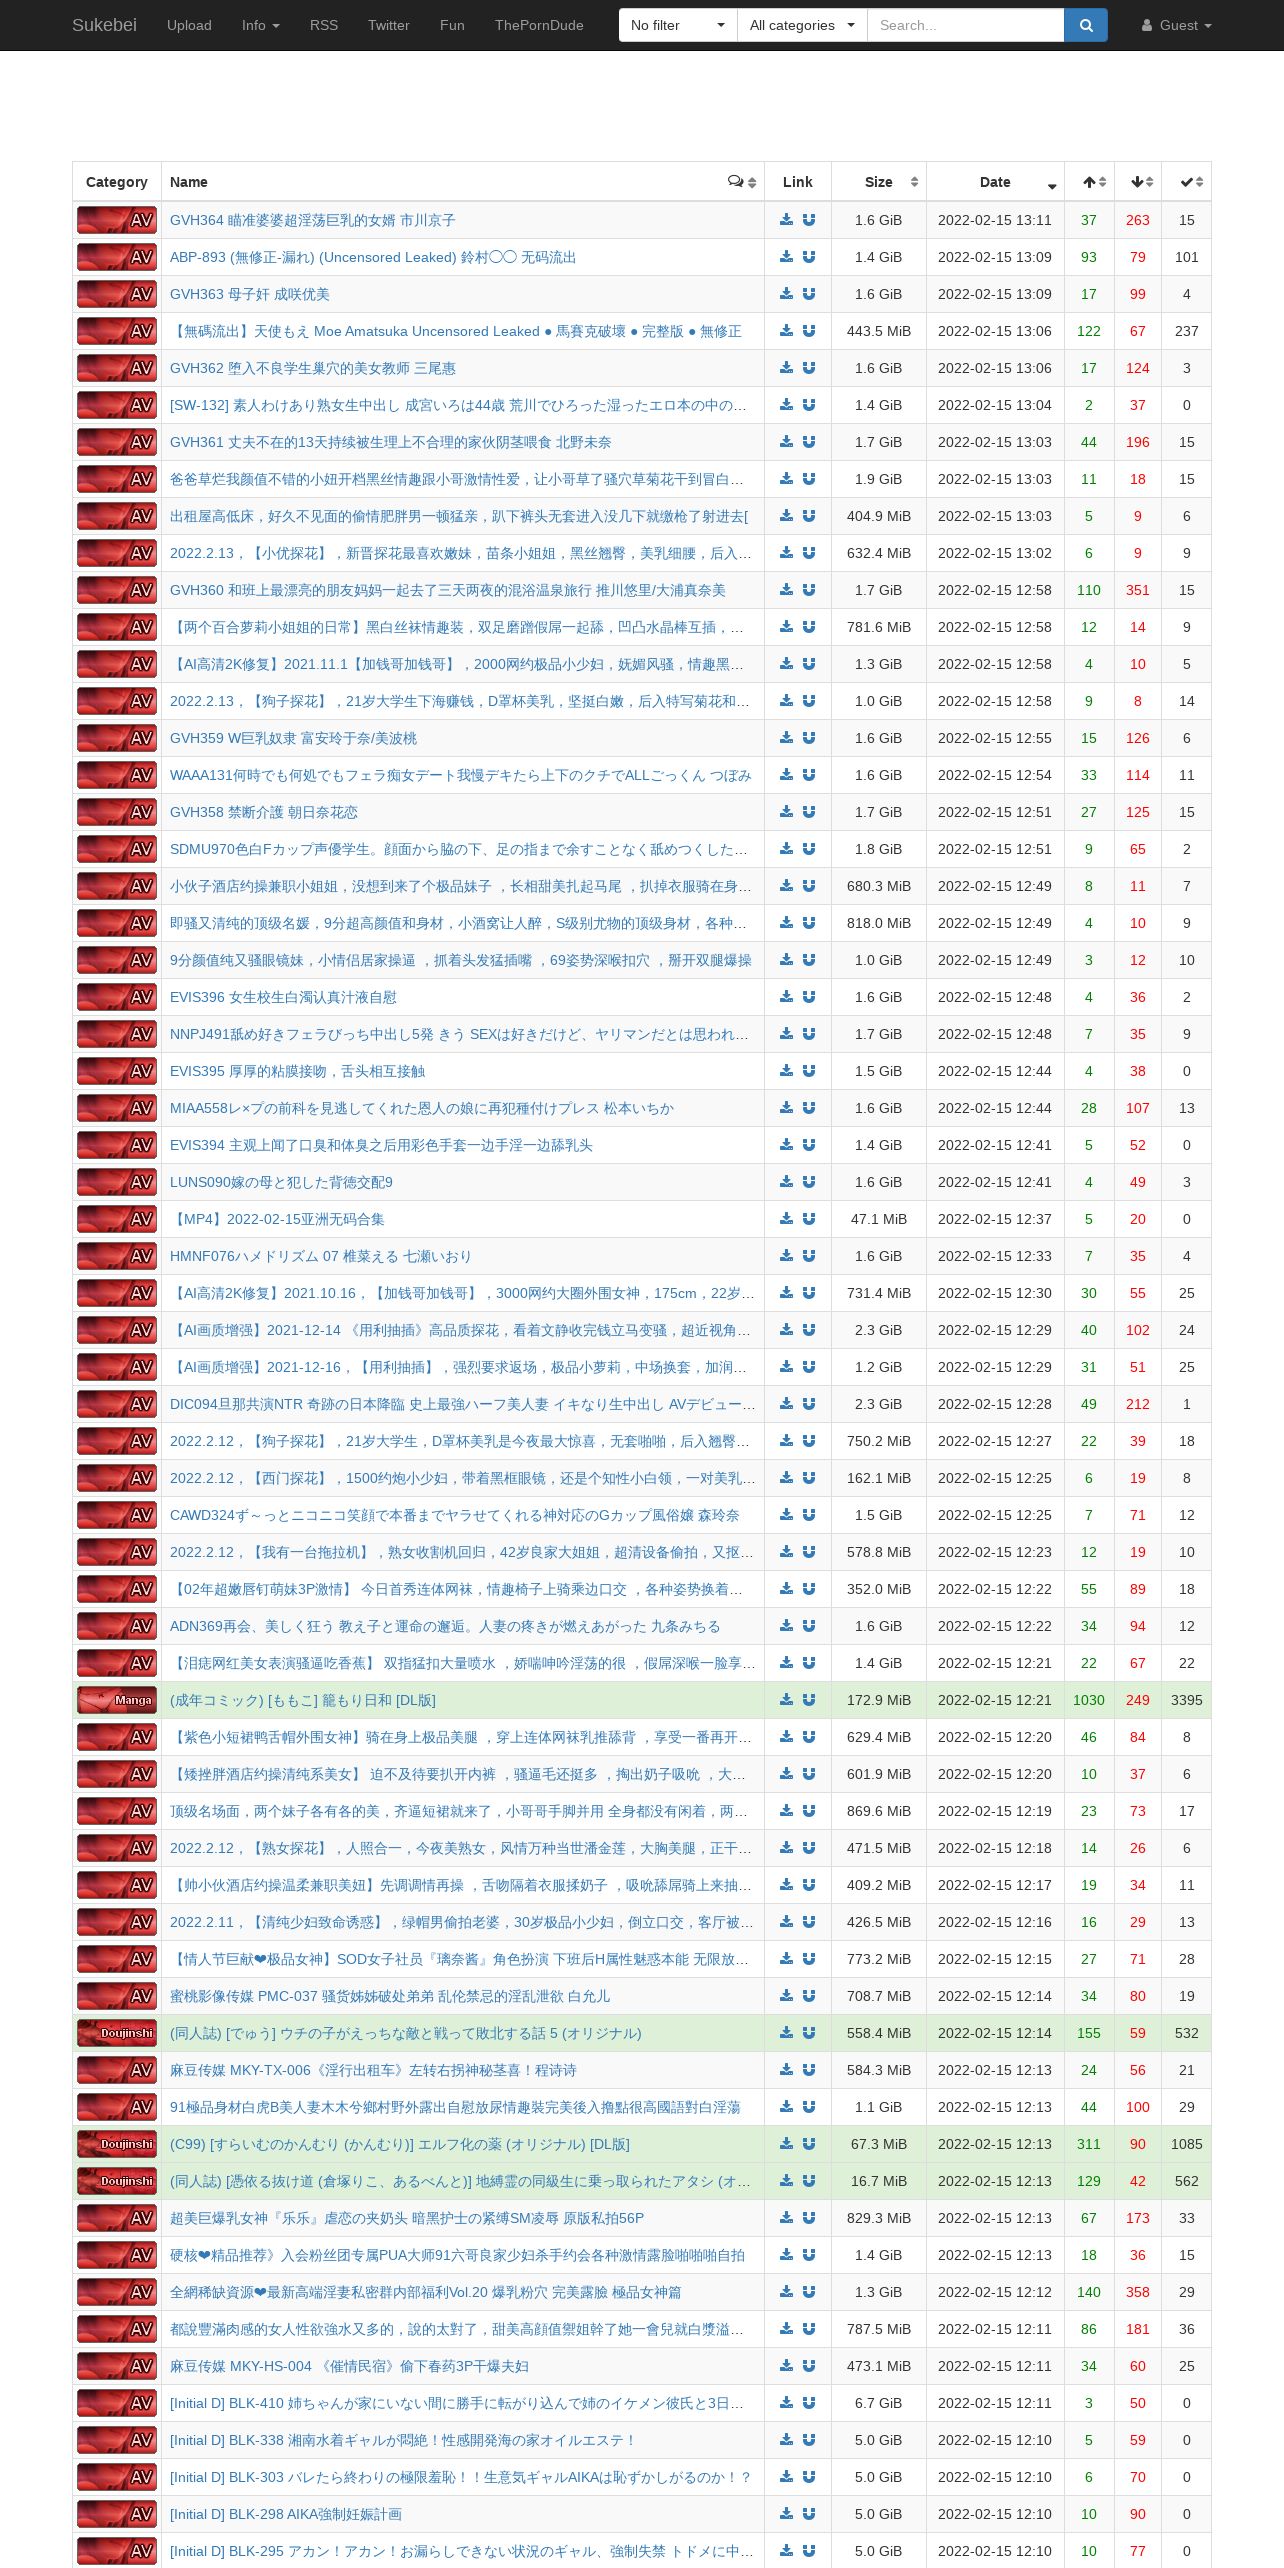Download torrent file for ABP-893 row
The height and width of the screenshot is (2568, 1284).
coord(786,257)
